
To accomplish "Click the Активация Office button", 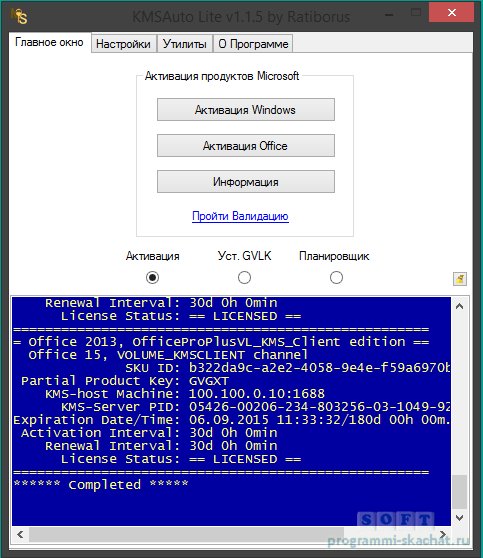I will (246, 146).
